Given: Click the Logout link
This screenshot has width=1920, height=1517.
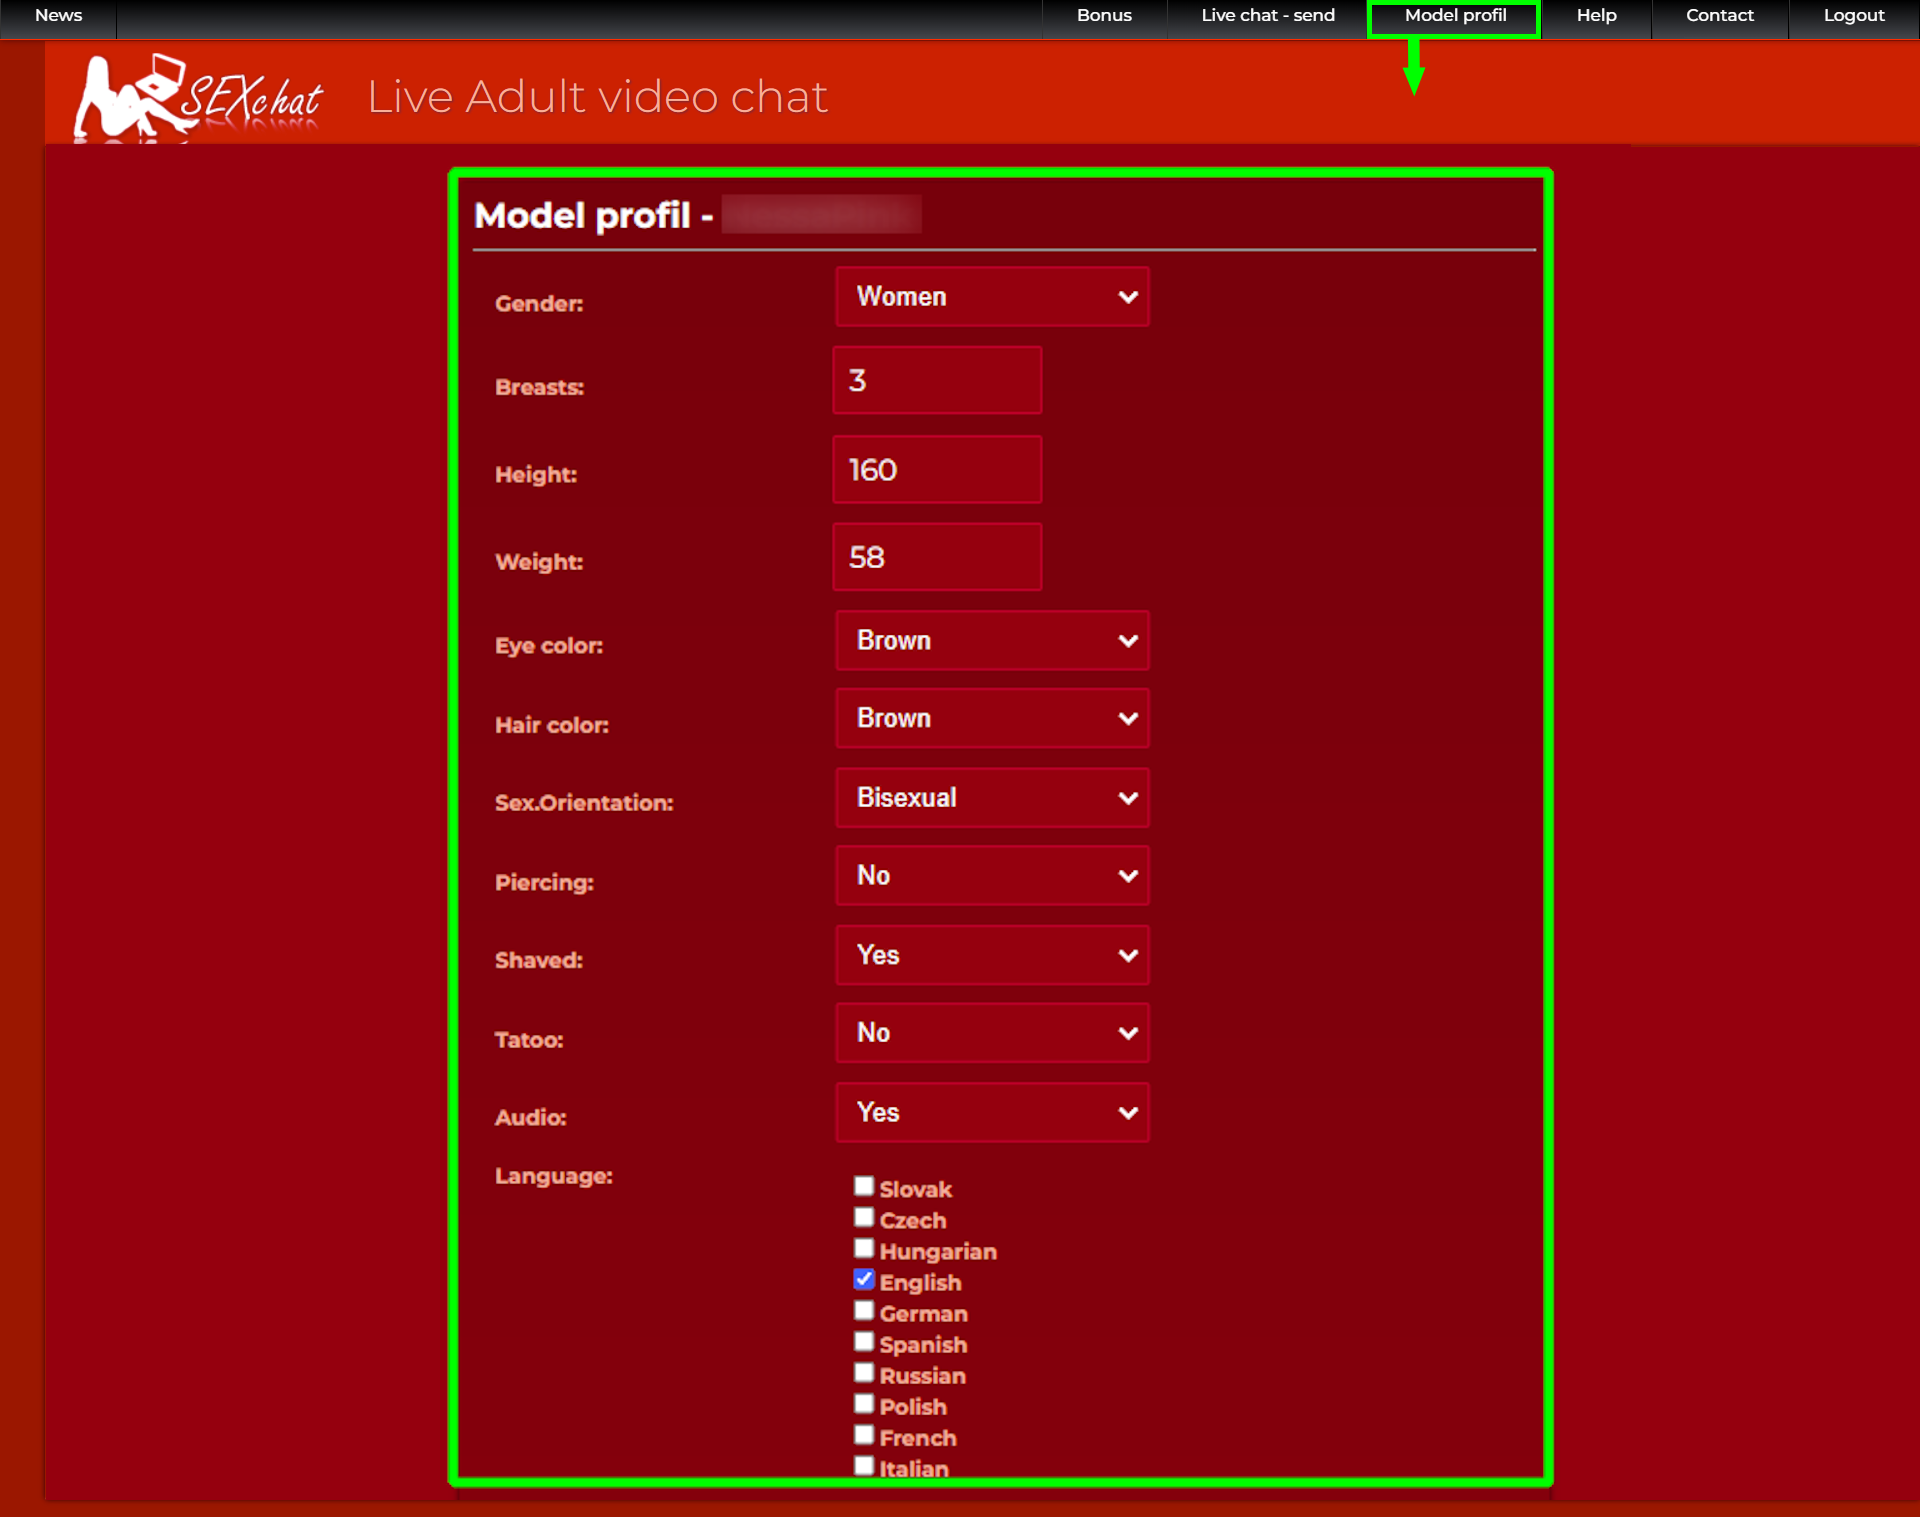Looking at the screenshot, I should [x=1853, y=15].
